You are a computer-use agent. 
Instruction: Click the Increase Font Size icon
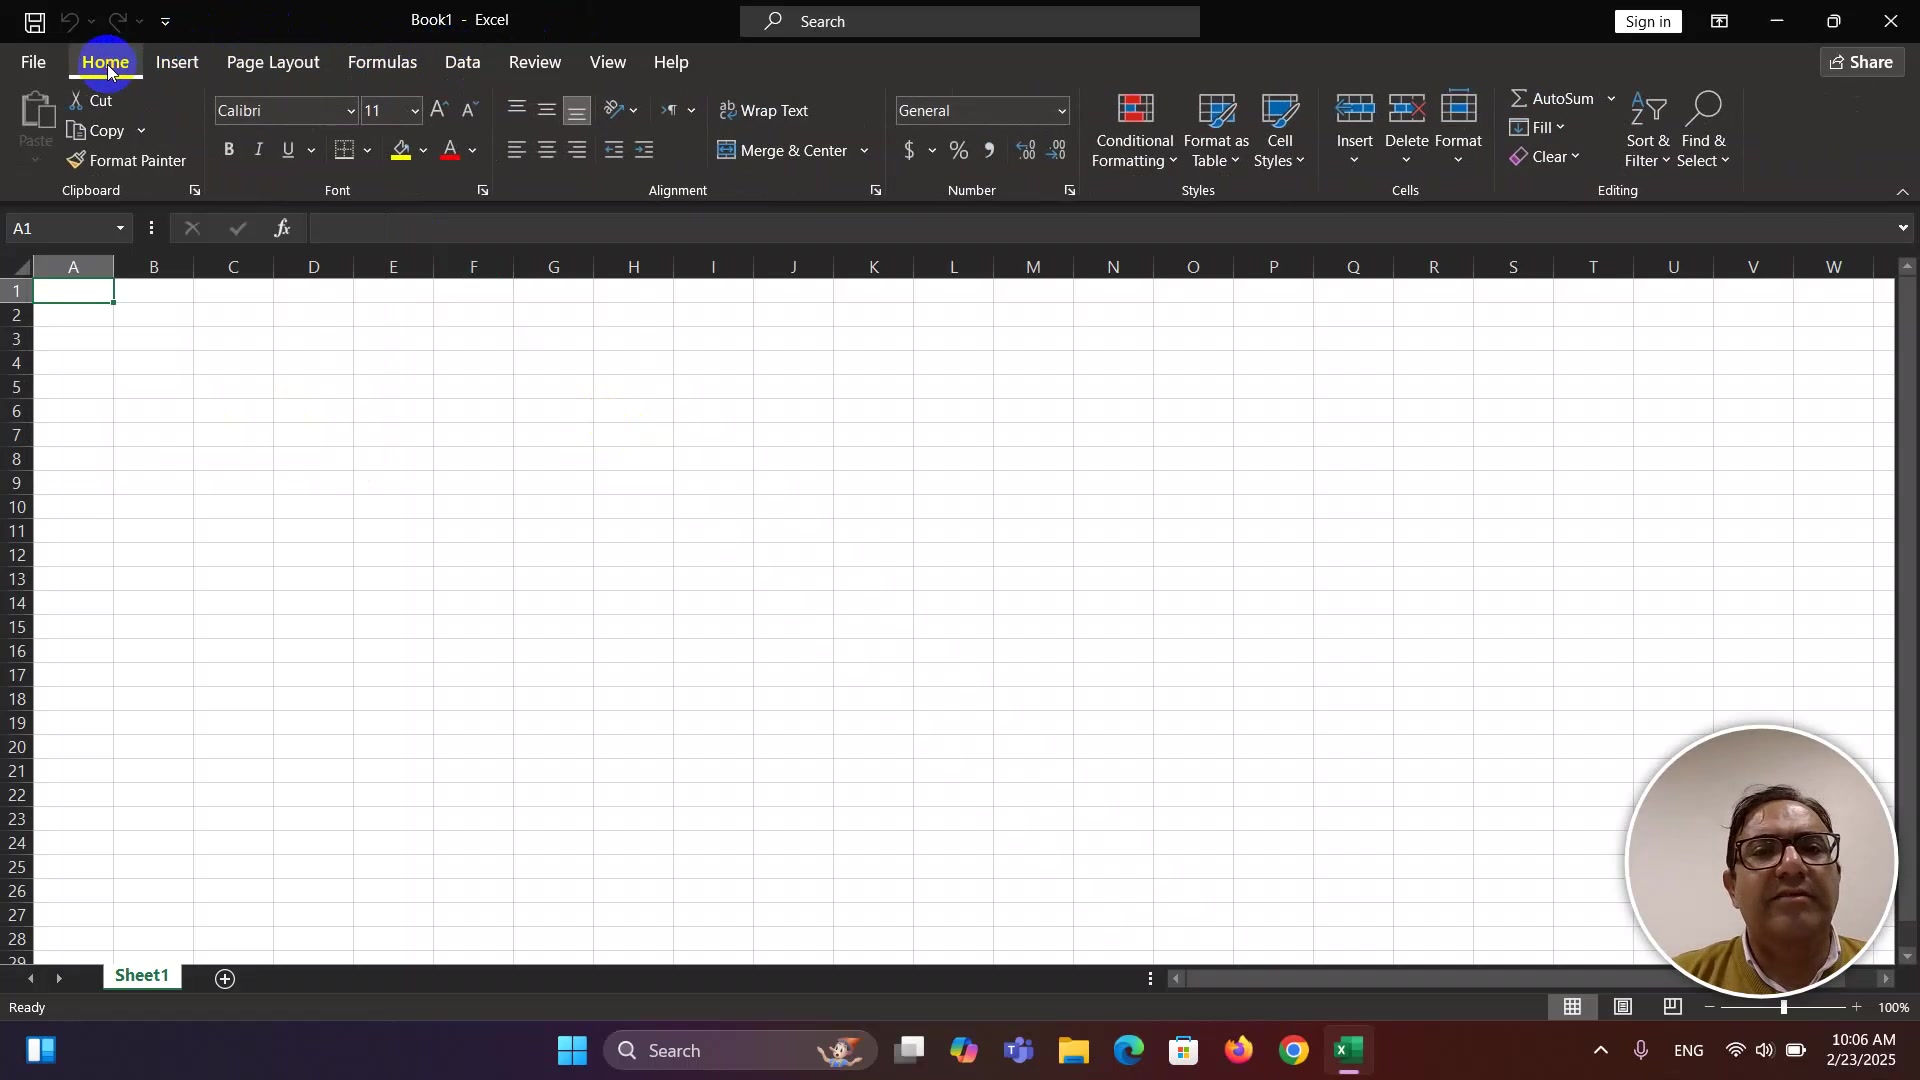[439, 110]
